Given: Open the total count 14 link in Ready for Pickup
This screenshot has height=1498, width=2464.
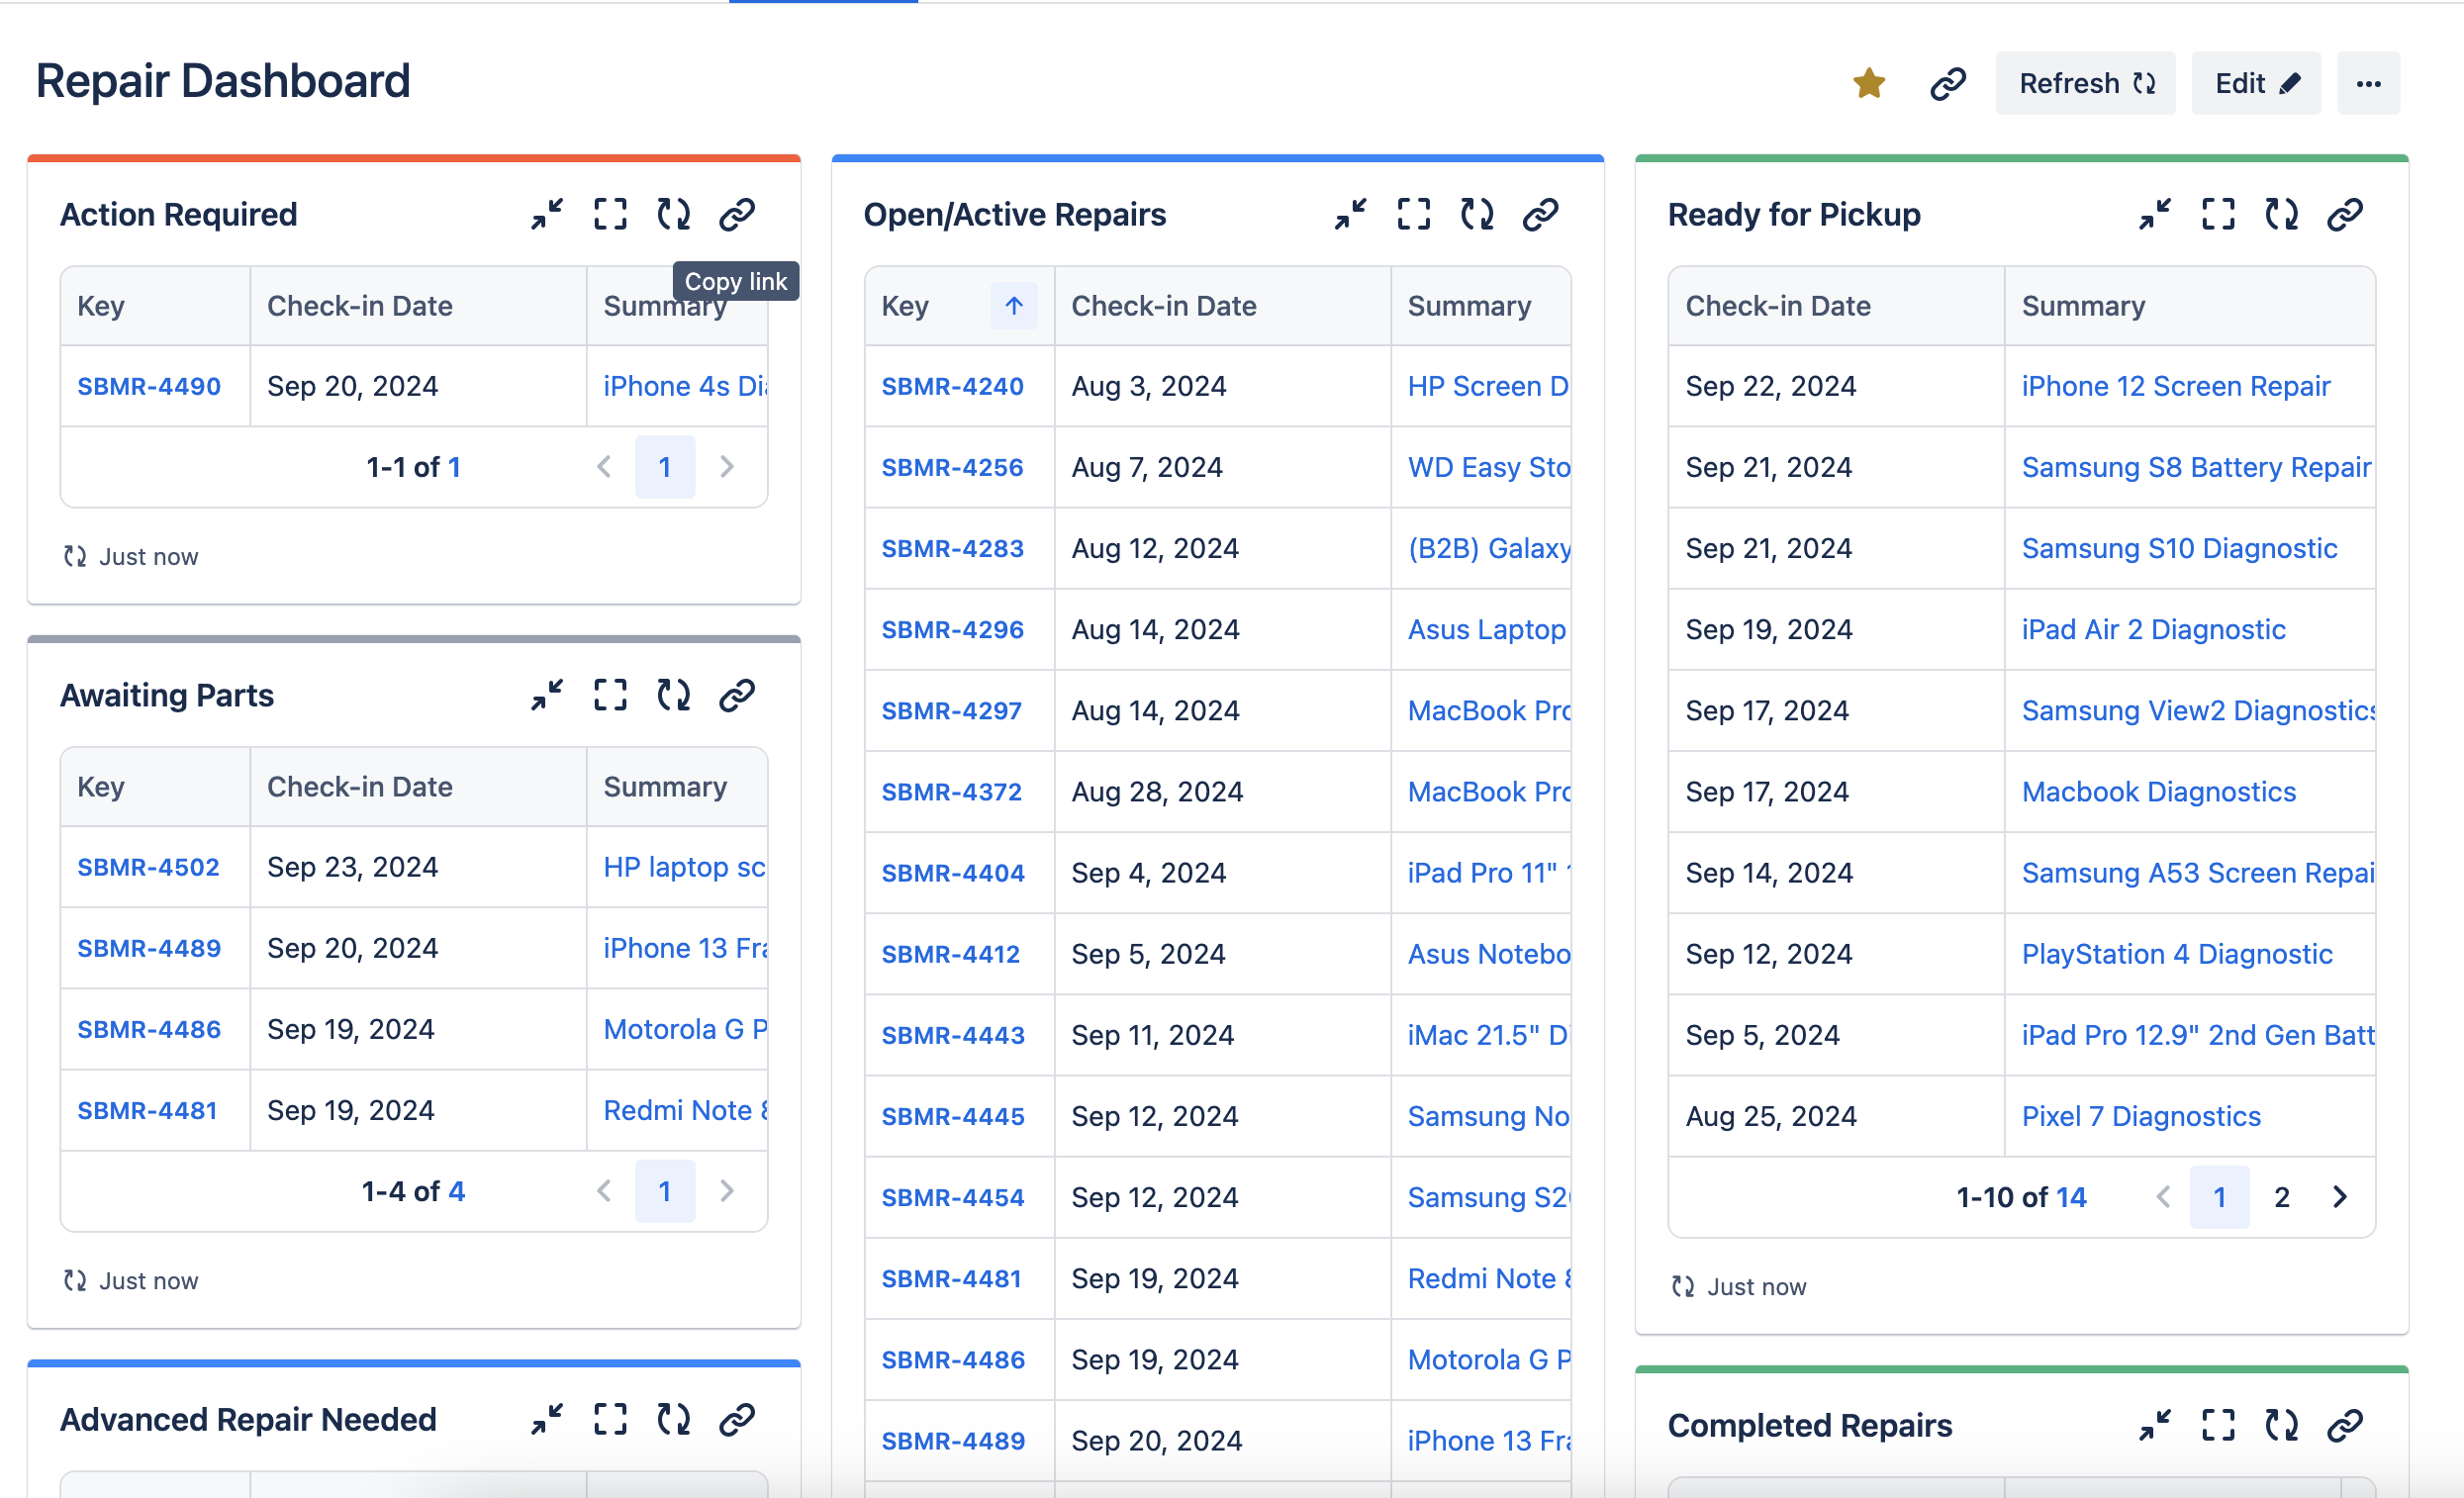Looking at the screenshot, I should [x=2071, y=1197].
